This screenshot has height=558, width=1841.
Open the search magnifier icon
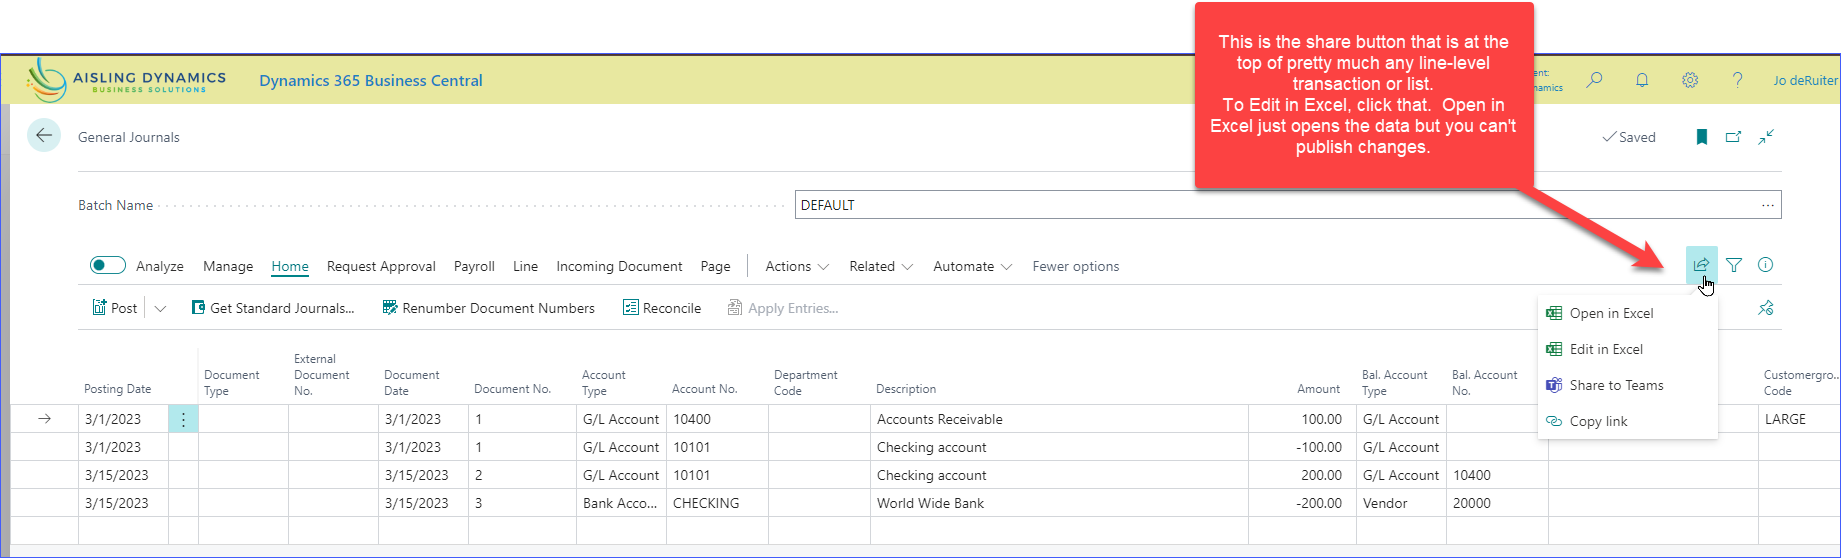[x=1595, y=80]
